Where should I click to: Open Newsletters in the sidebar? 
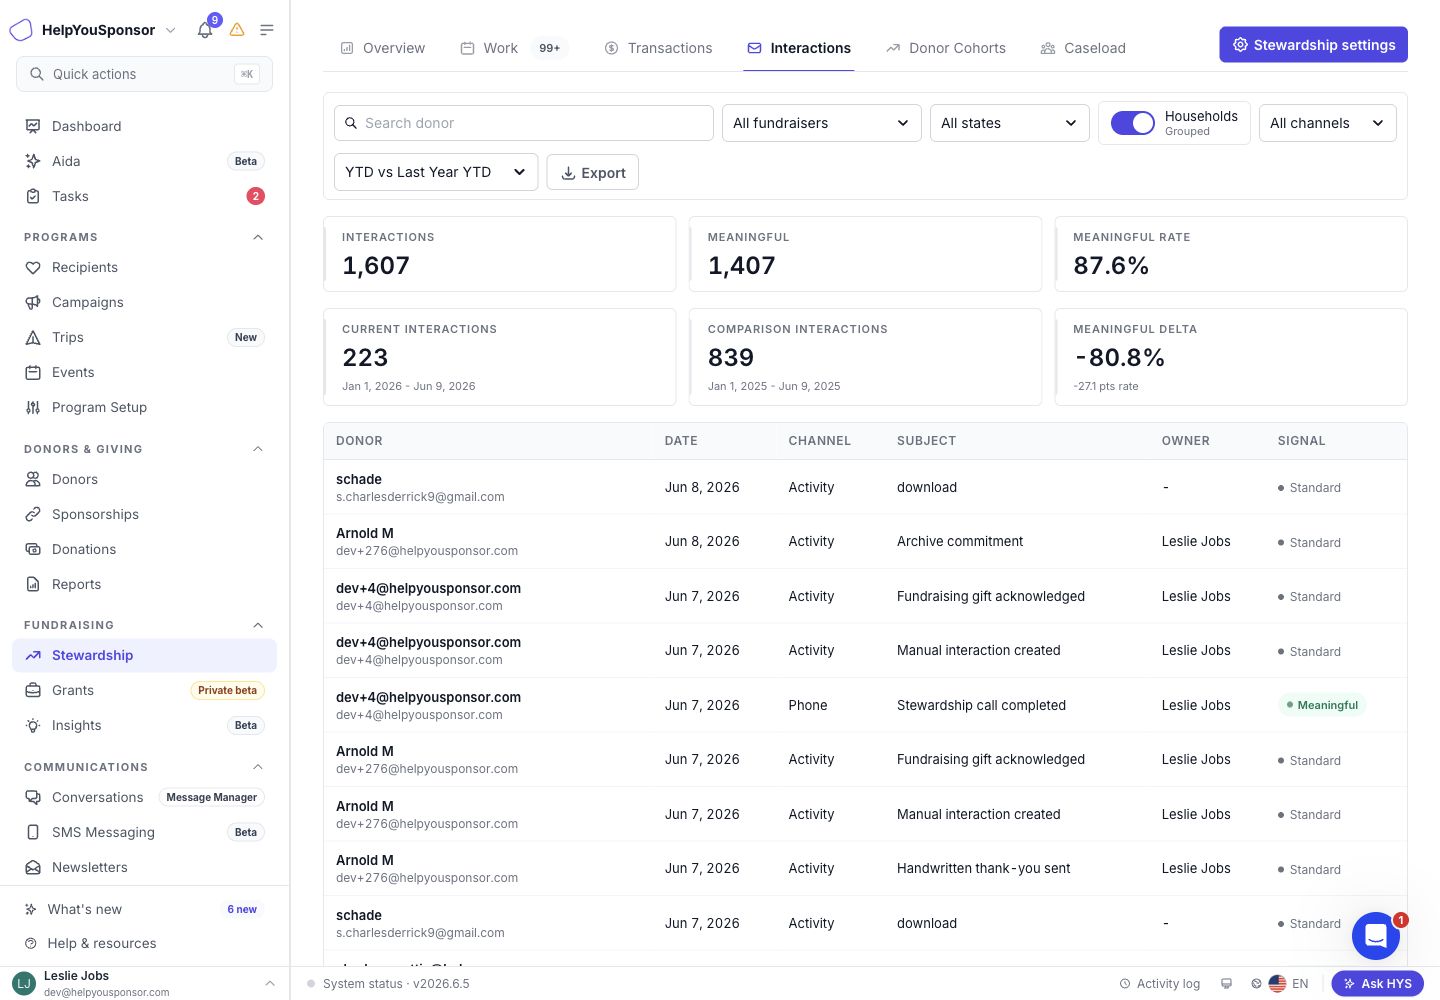144,867
